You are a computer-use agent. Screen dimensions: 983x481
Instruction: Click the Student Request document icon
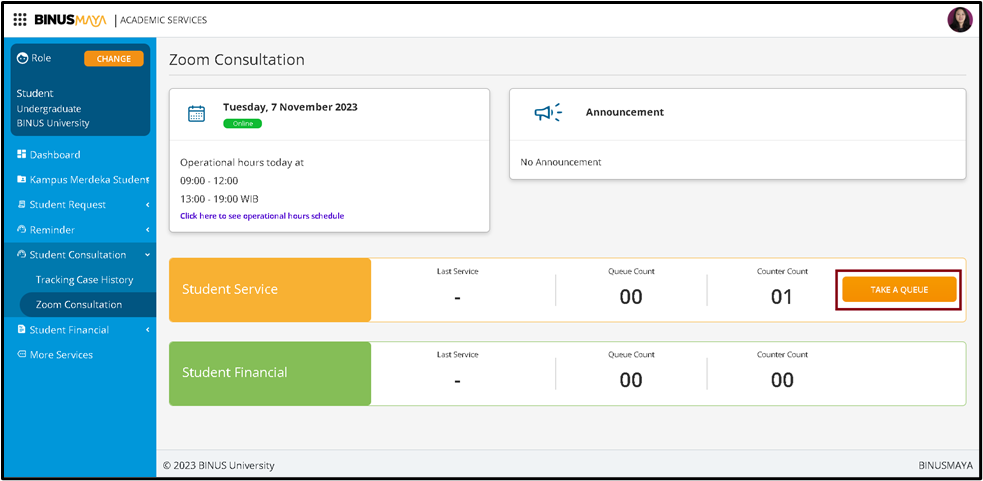[22, 204]
